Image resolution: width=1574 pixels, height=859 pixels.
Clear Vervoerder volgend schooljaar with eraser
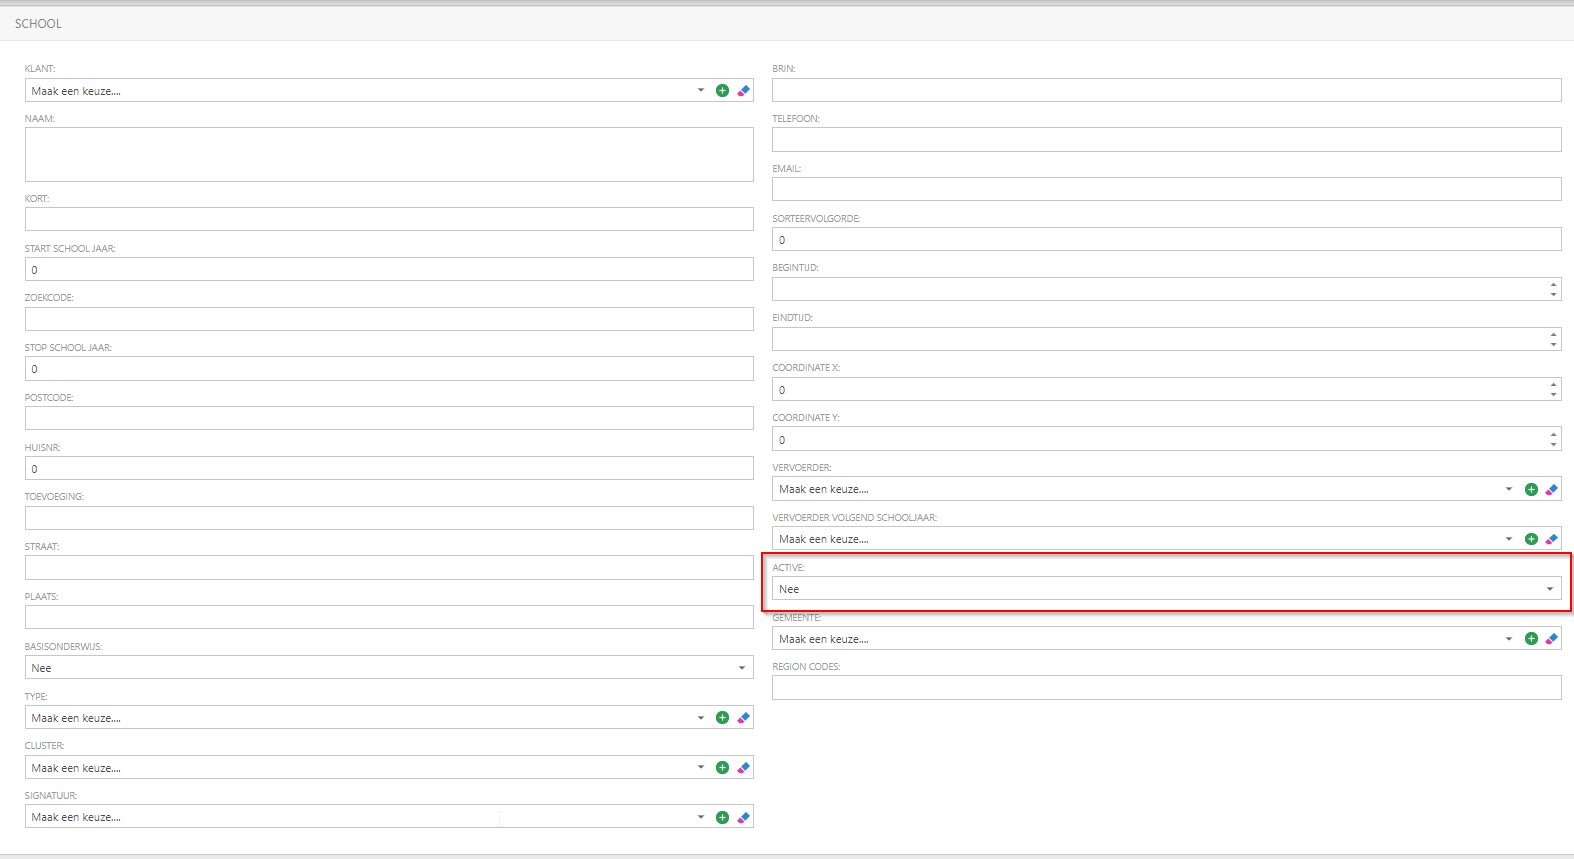[1551, 539]
